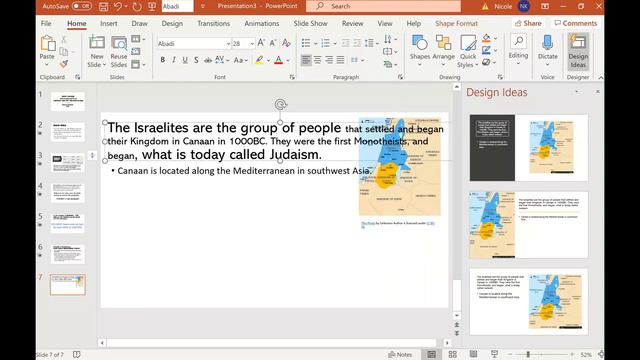
Task: Open the font color dropdown arrow
Action: (x=288, y=60)
